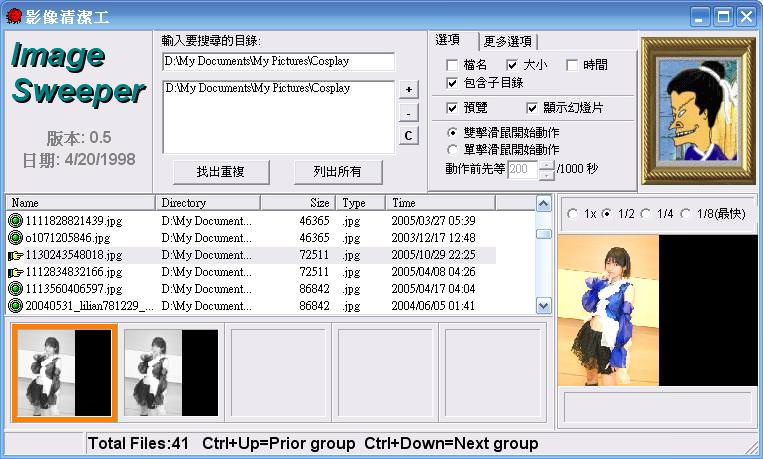Toggle the 包含子目錄 checkbox
This screenshot has height=459, width=763.
(452, 83)
